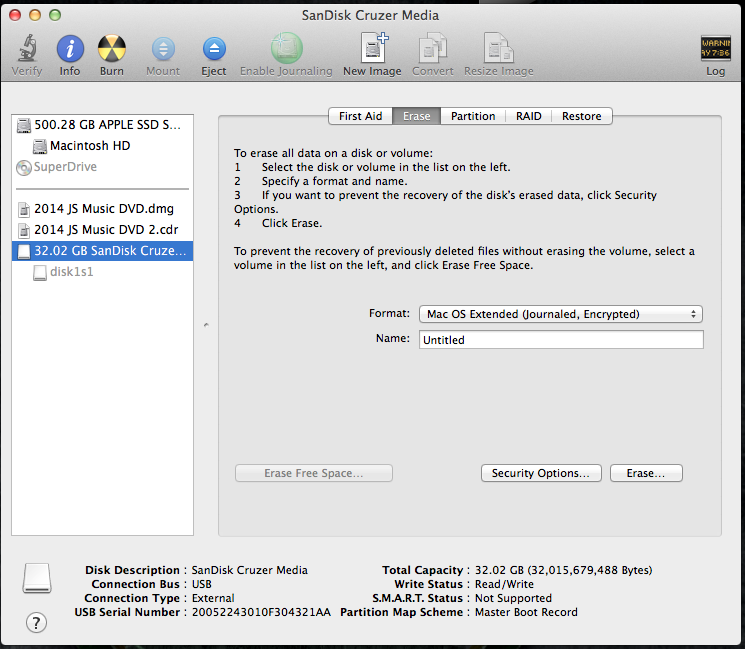Select the 500.28 GB APPLE SSD disk
The image size is (745, 649).
102,125
